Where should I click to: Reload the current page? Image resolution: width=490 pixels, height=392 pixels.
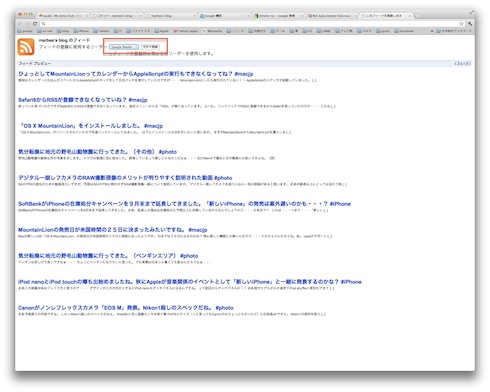tap(35, 24)
